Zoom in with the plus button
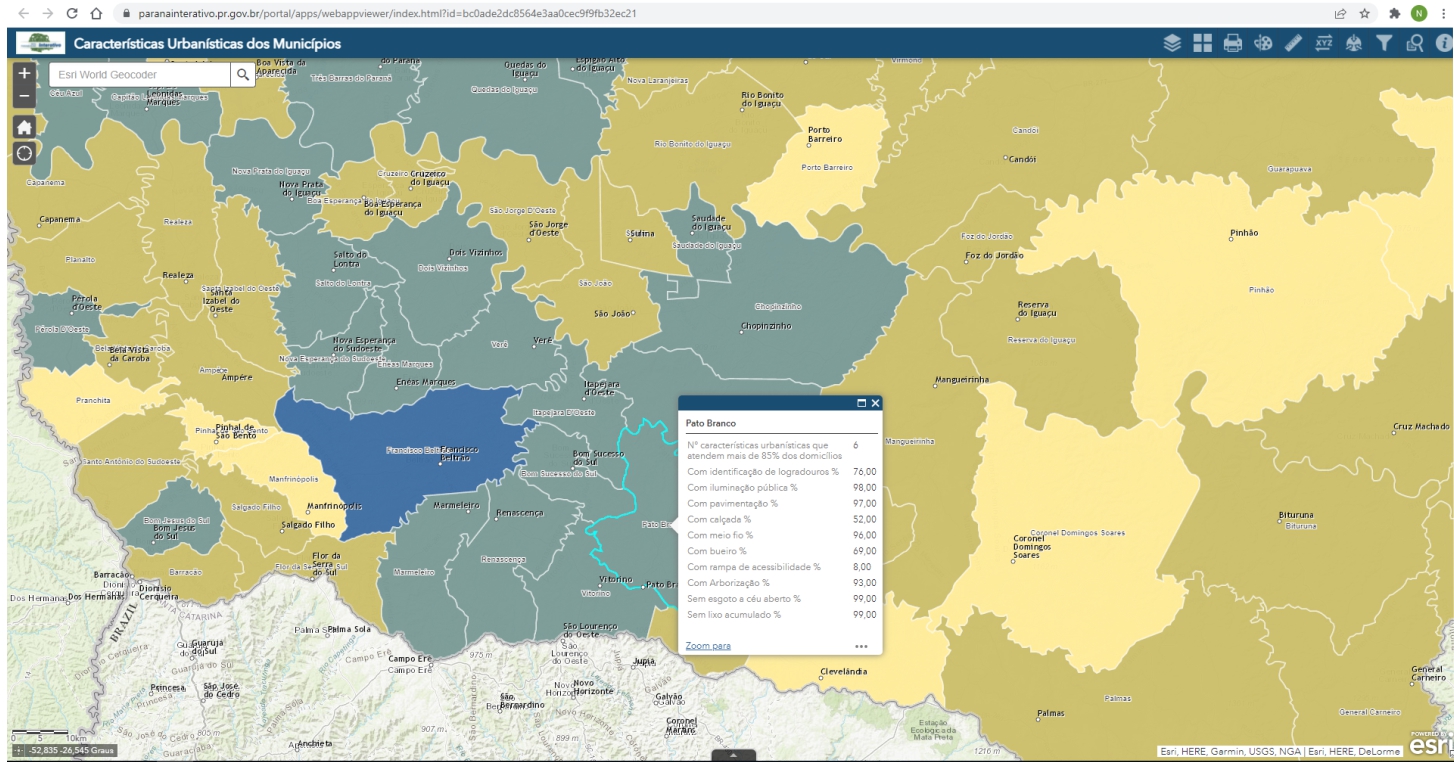This screenshot has width=1454, height=762. pos(25,74)
